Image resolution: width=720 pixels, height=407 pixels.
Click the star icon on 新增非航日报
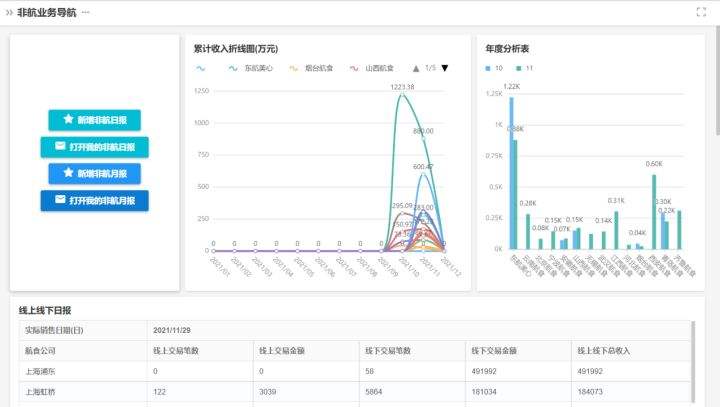coord(68,119)
